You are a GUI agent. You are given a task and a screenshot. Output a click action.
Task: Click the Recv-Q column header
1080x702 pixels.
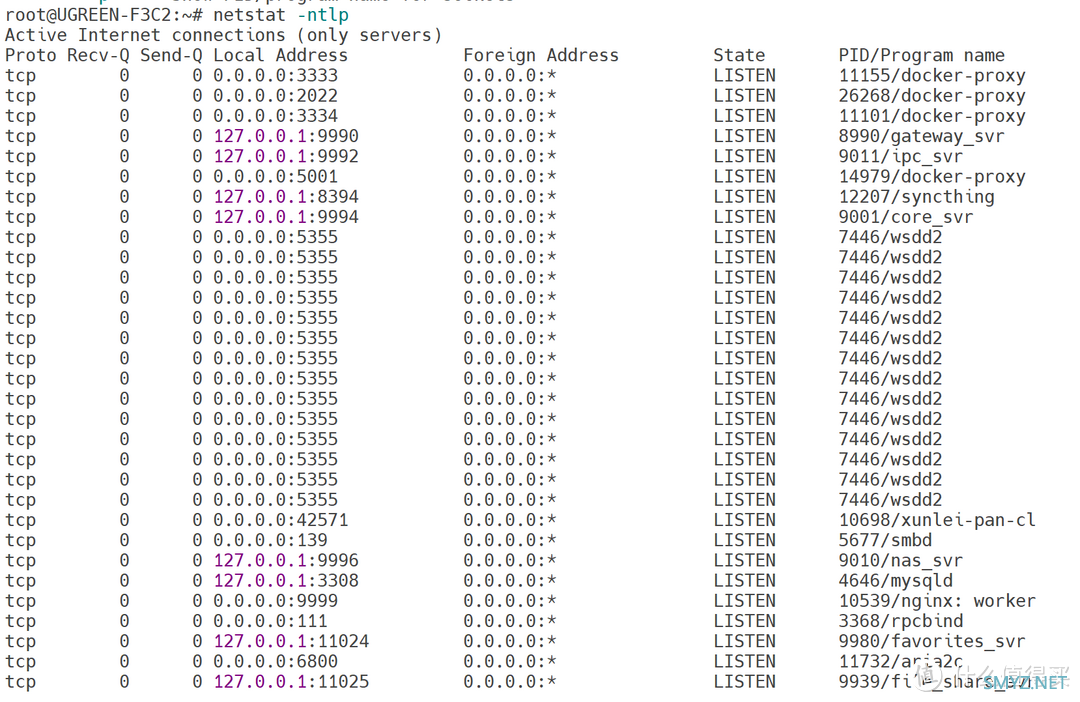pyautogui.click(x=98, y=55)
